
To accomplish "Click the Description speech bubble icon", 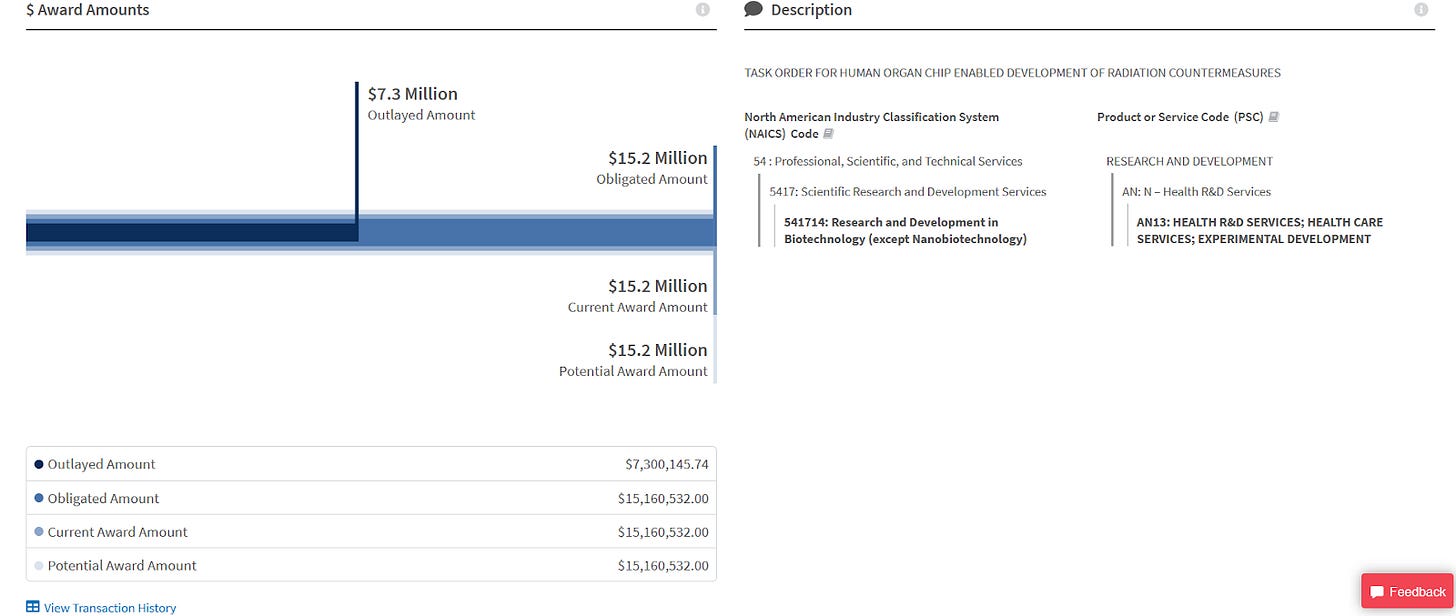I will pos(753,9).
